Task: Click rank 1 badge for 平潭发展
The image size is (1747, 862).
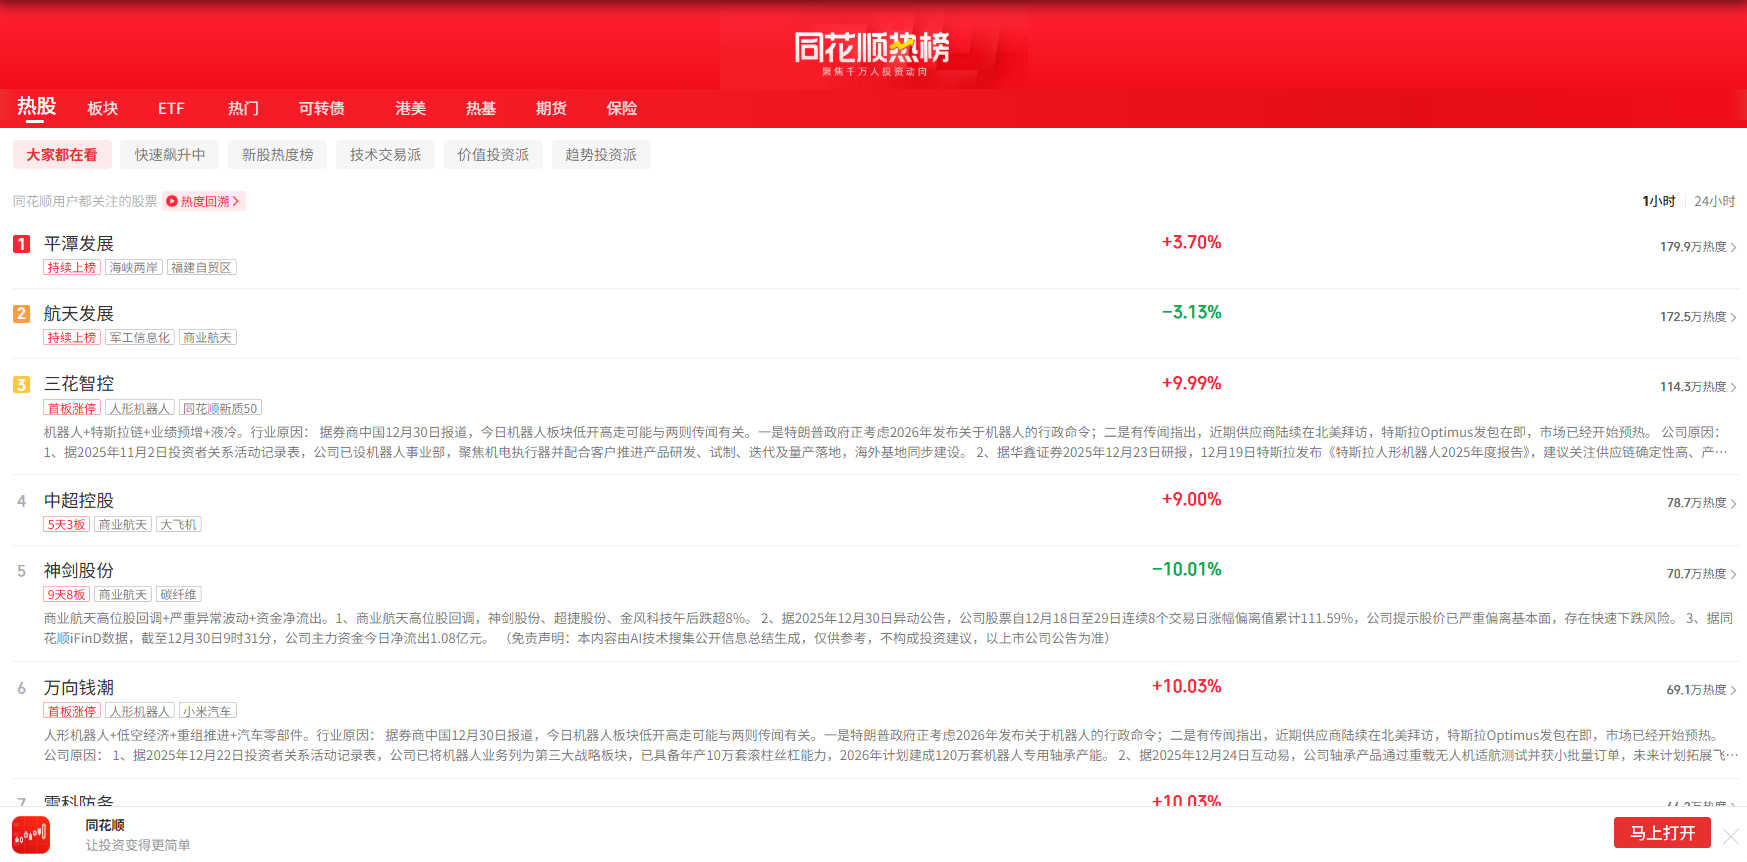Action: click(x=21, y=244)
